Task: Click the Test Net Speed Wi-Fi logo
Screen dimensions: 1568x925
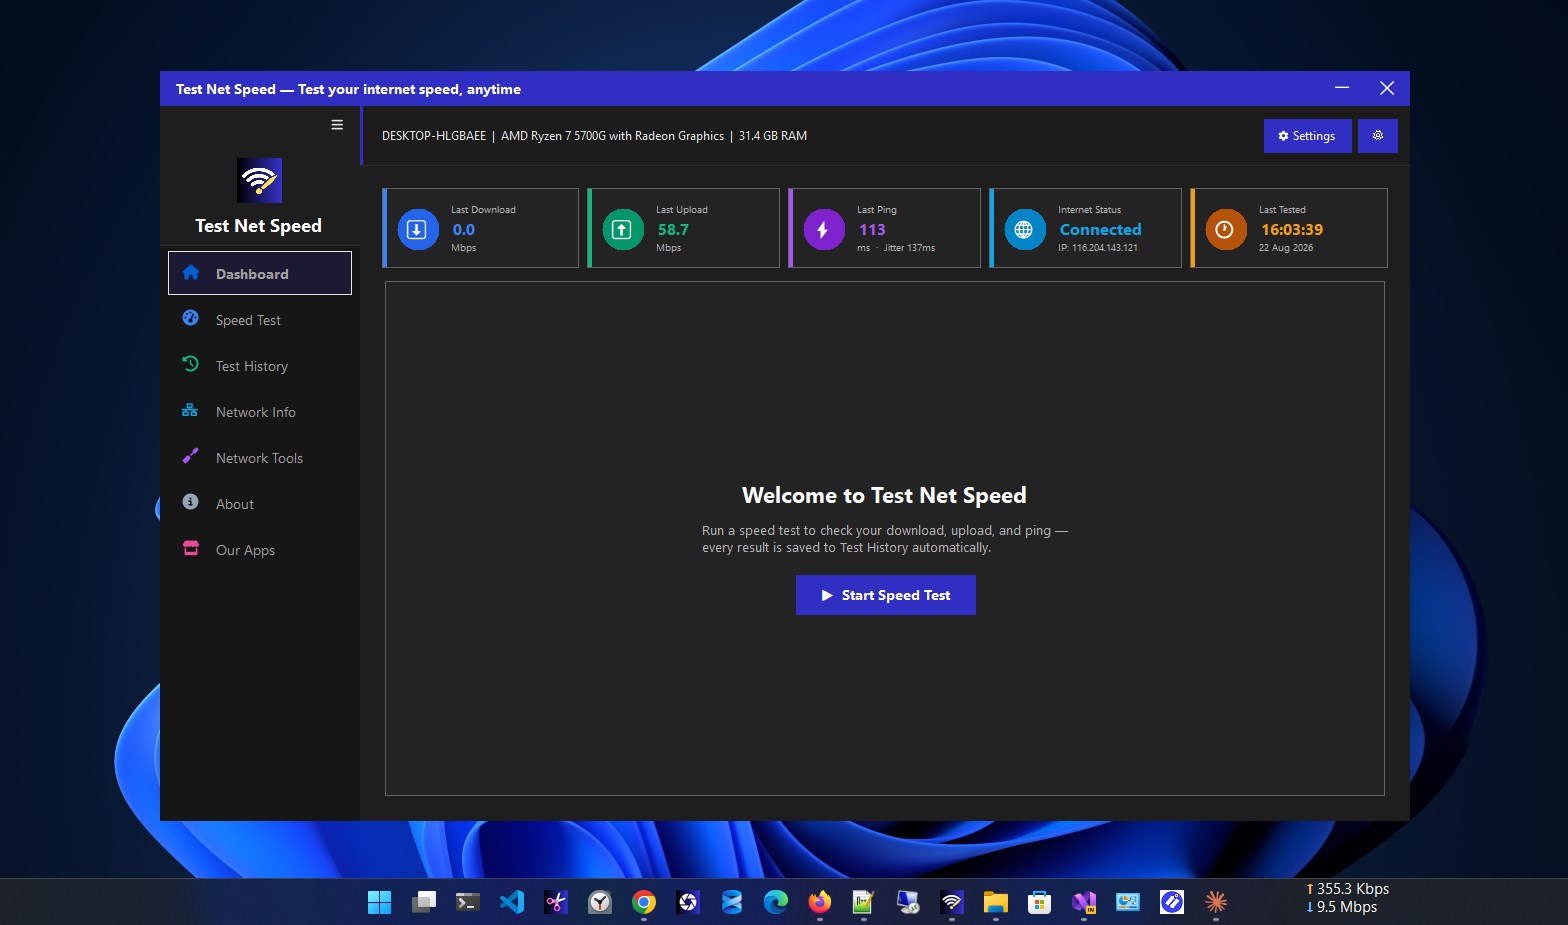Action: click(x=259, y=181)
